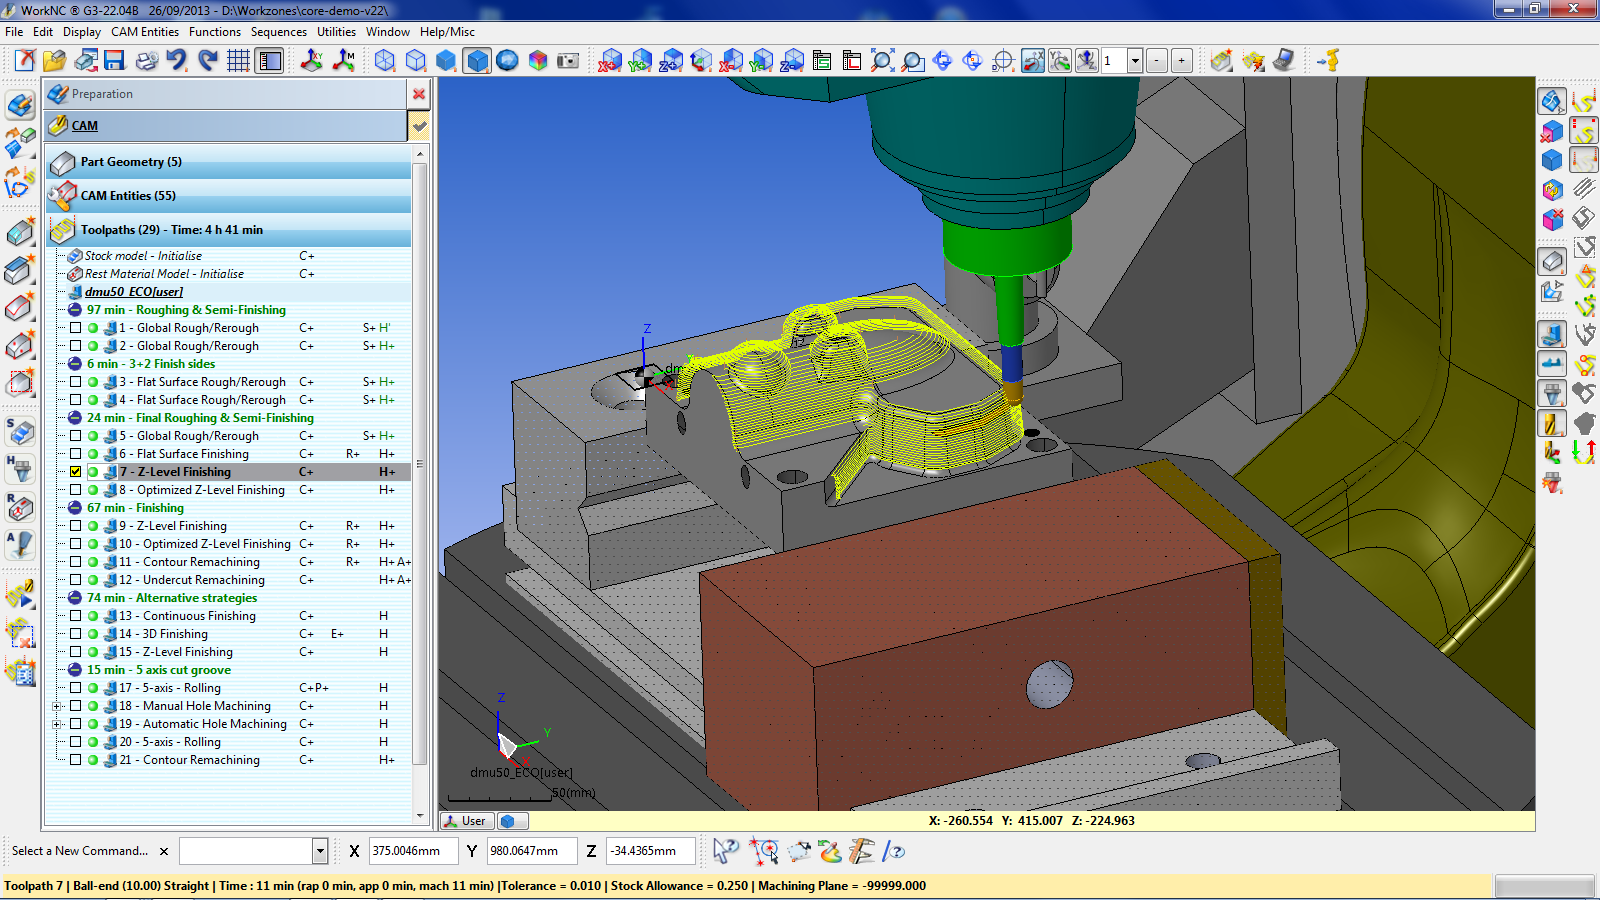Open the command selection combo box dropdown
This screenshot has height=900, width=1600.
point(320,851)
